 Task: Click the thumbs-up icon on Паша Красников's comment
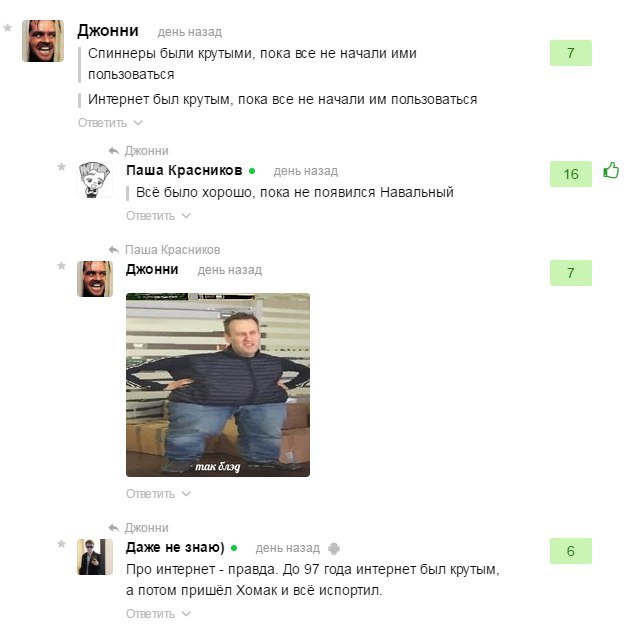tap(611, 170)
